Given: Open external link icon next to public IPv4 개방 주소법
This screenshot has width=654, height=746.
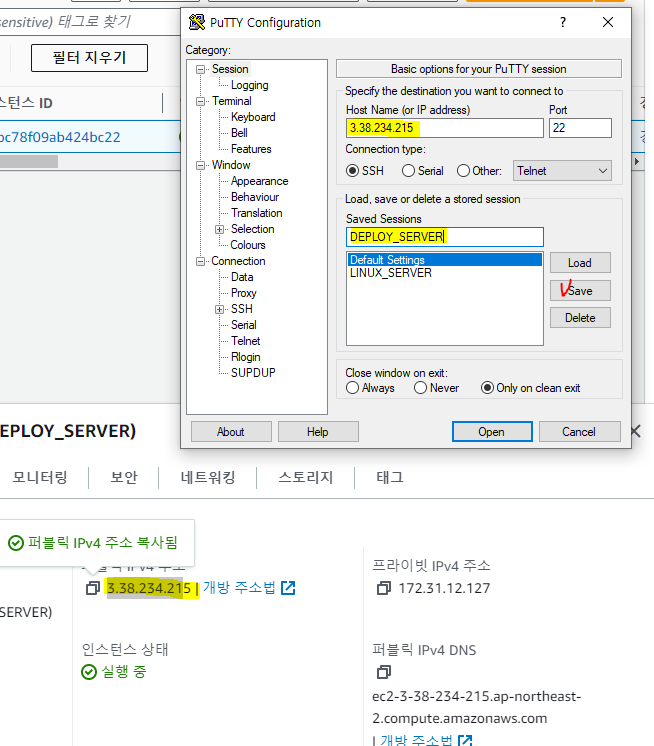Looking at the screenshot, I should click(x=288, y=588).
